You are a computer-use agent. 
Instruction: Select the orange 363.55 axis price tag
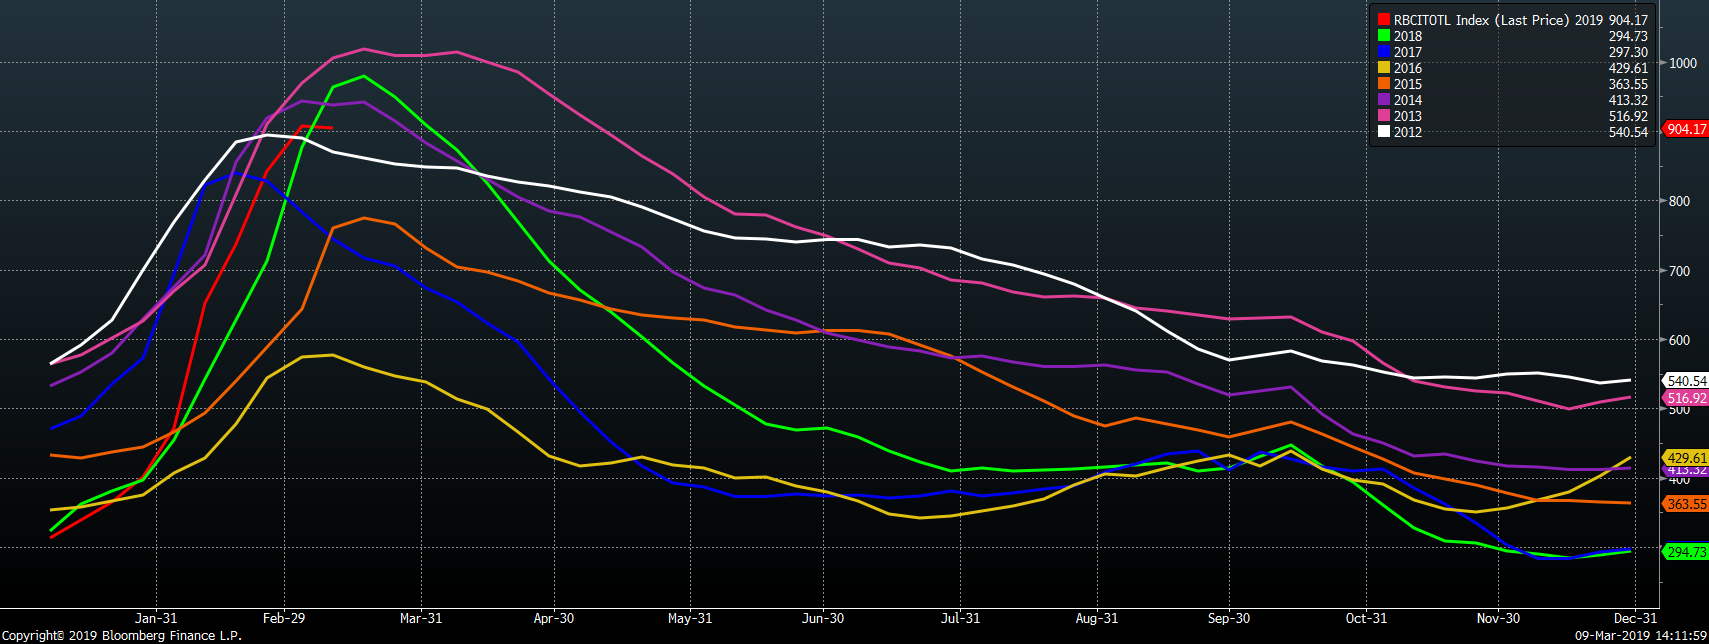click(1686, 504)
